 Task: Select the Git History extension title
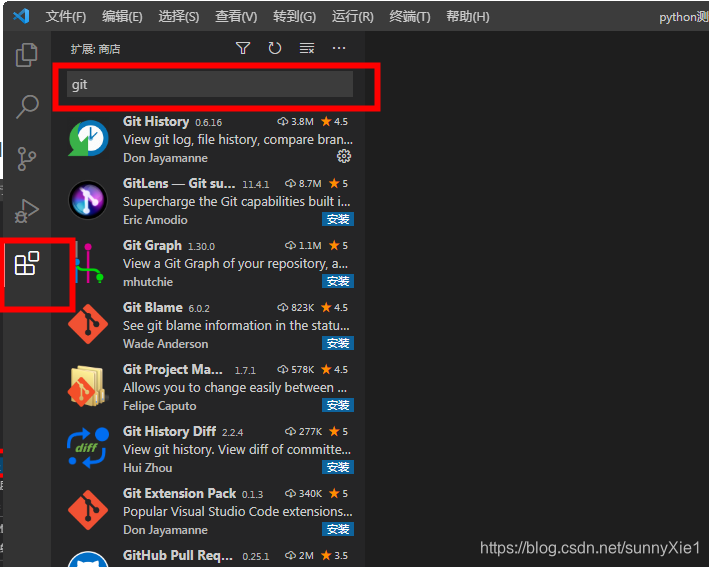coord(156,122)
